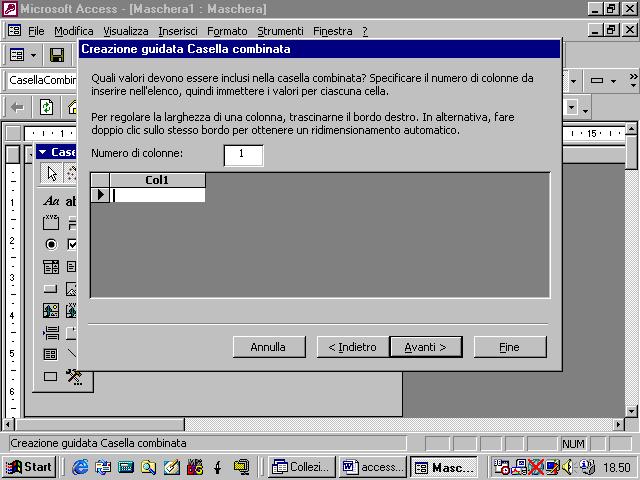Expand the toolbox title dropdown arrow
Viewport: 640px width, 480px height.
(42, 152)
